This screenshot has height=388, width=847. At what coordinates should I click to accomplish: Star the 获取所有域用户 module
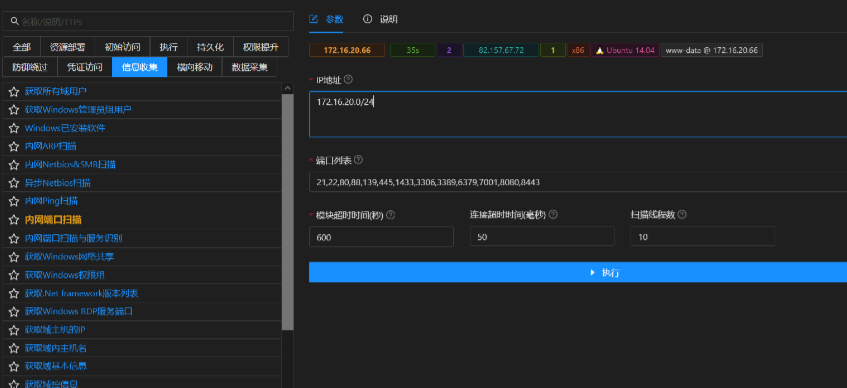point(14,92)
